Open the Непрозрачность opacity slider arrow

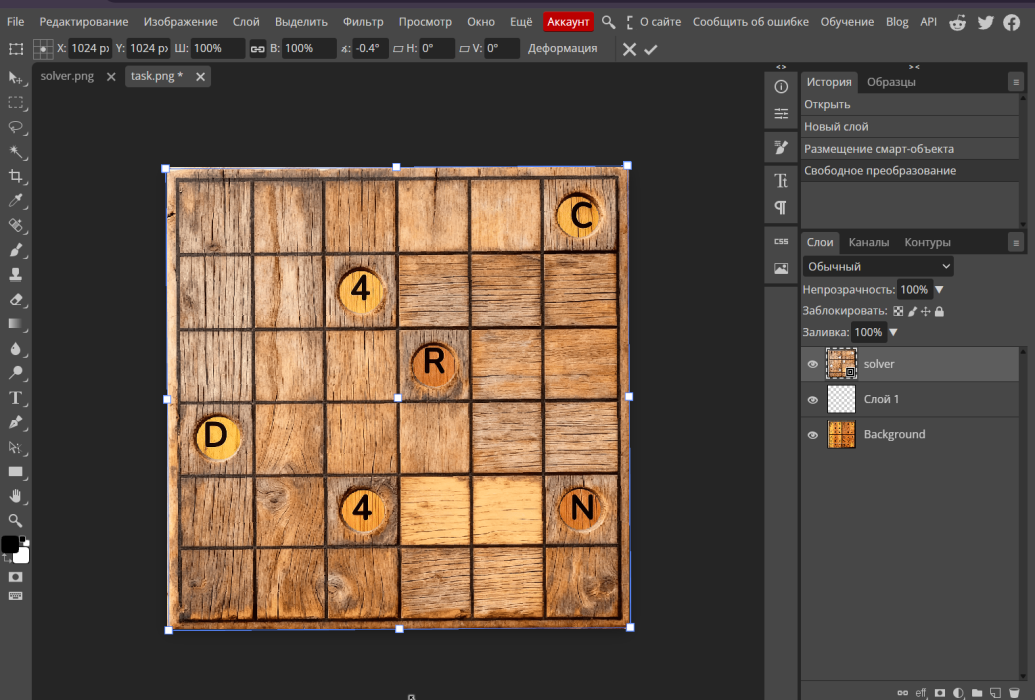point(939,290)
